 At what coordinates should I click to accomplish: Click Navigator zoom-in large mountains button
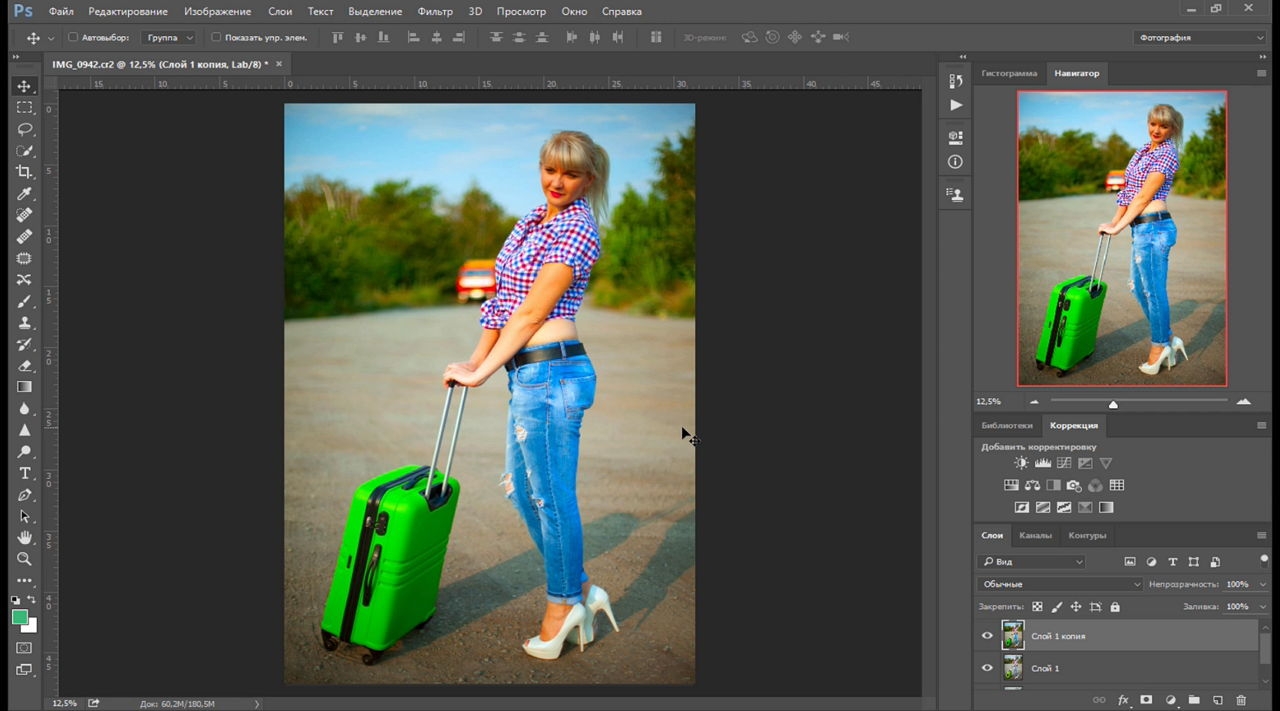coord(1244,401)
